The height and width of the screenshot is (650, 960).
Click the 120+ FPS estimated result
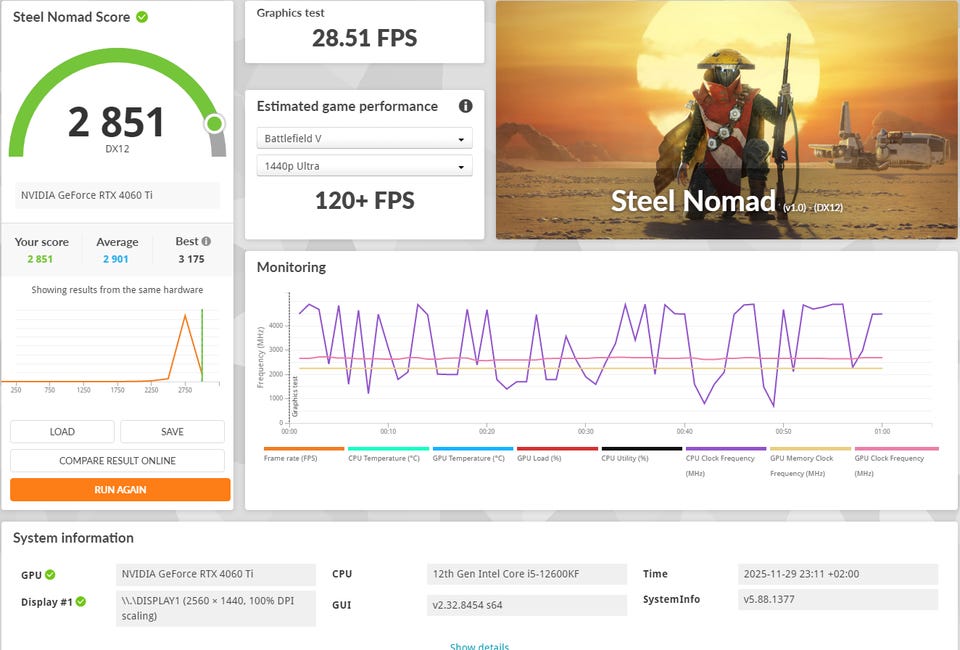364,200
